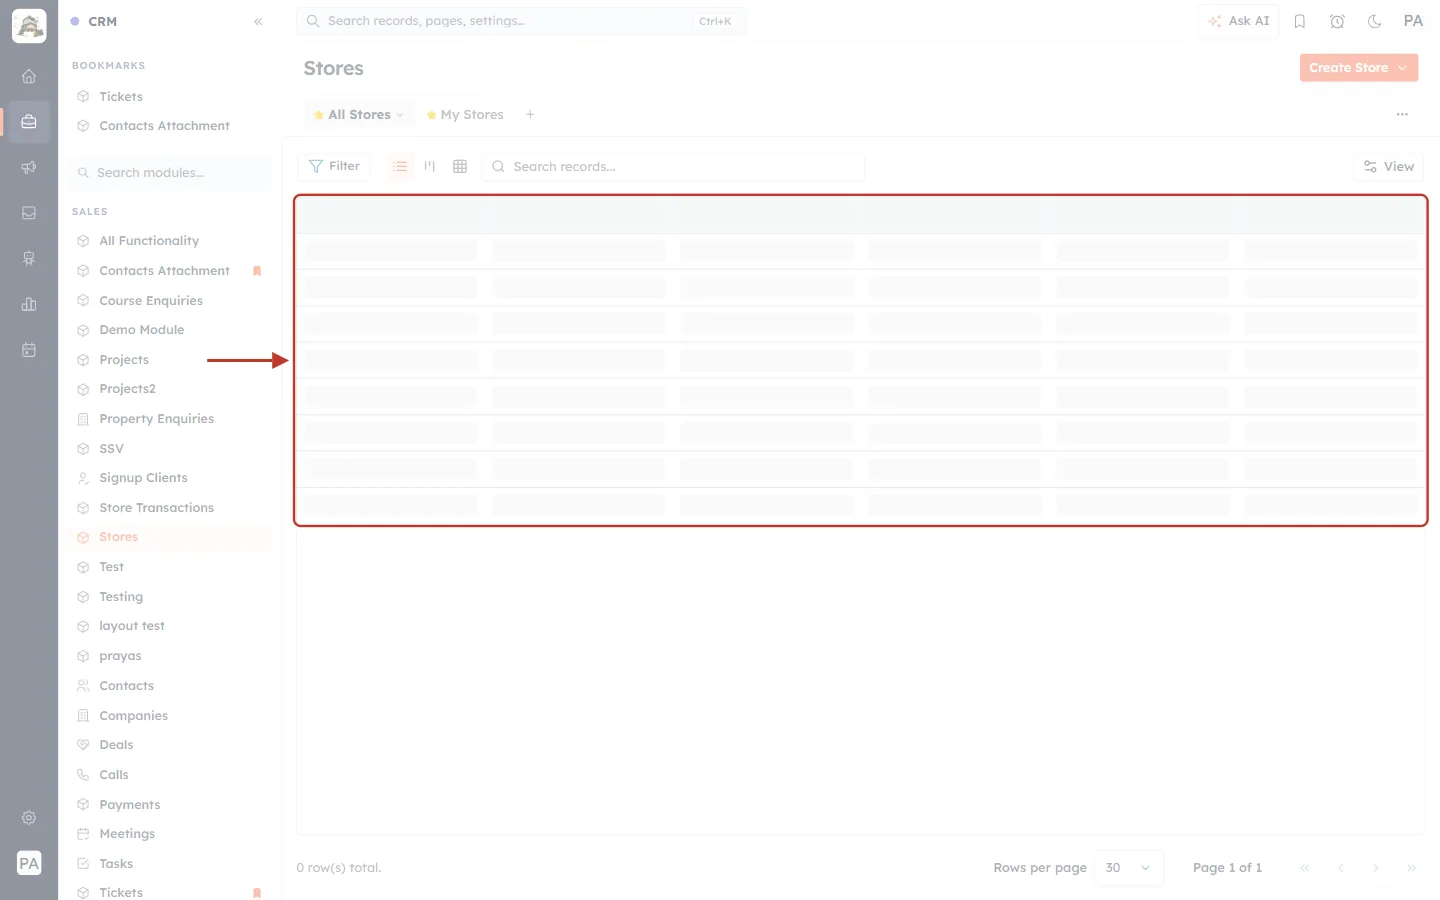Open the Home icon in left rail
The height and width of the screenshot is (900, 1440).
tap(29, 76)
